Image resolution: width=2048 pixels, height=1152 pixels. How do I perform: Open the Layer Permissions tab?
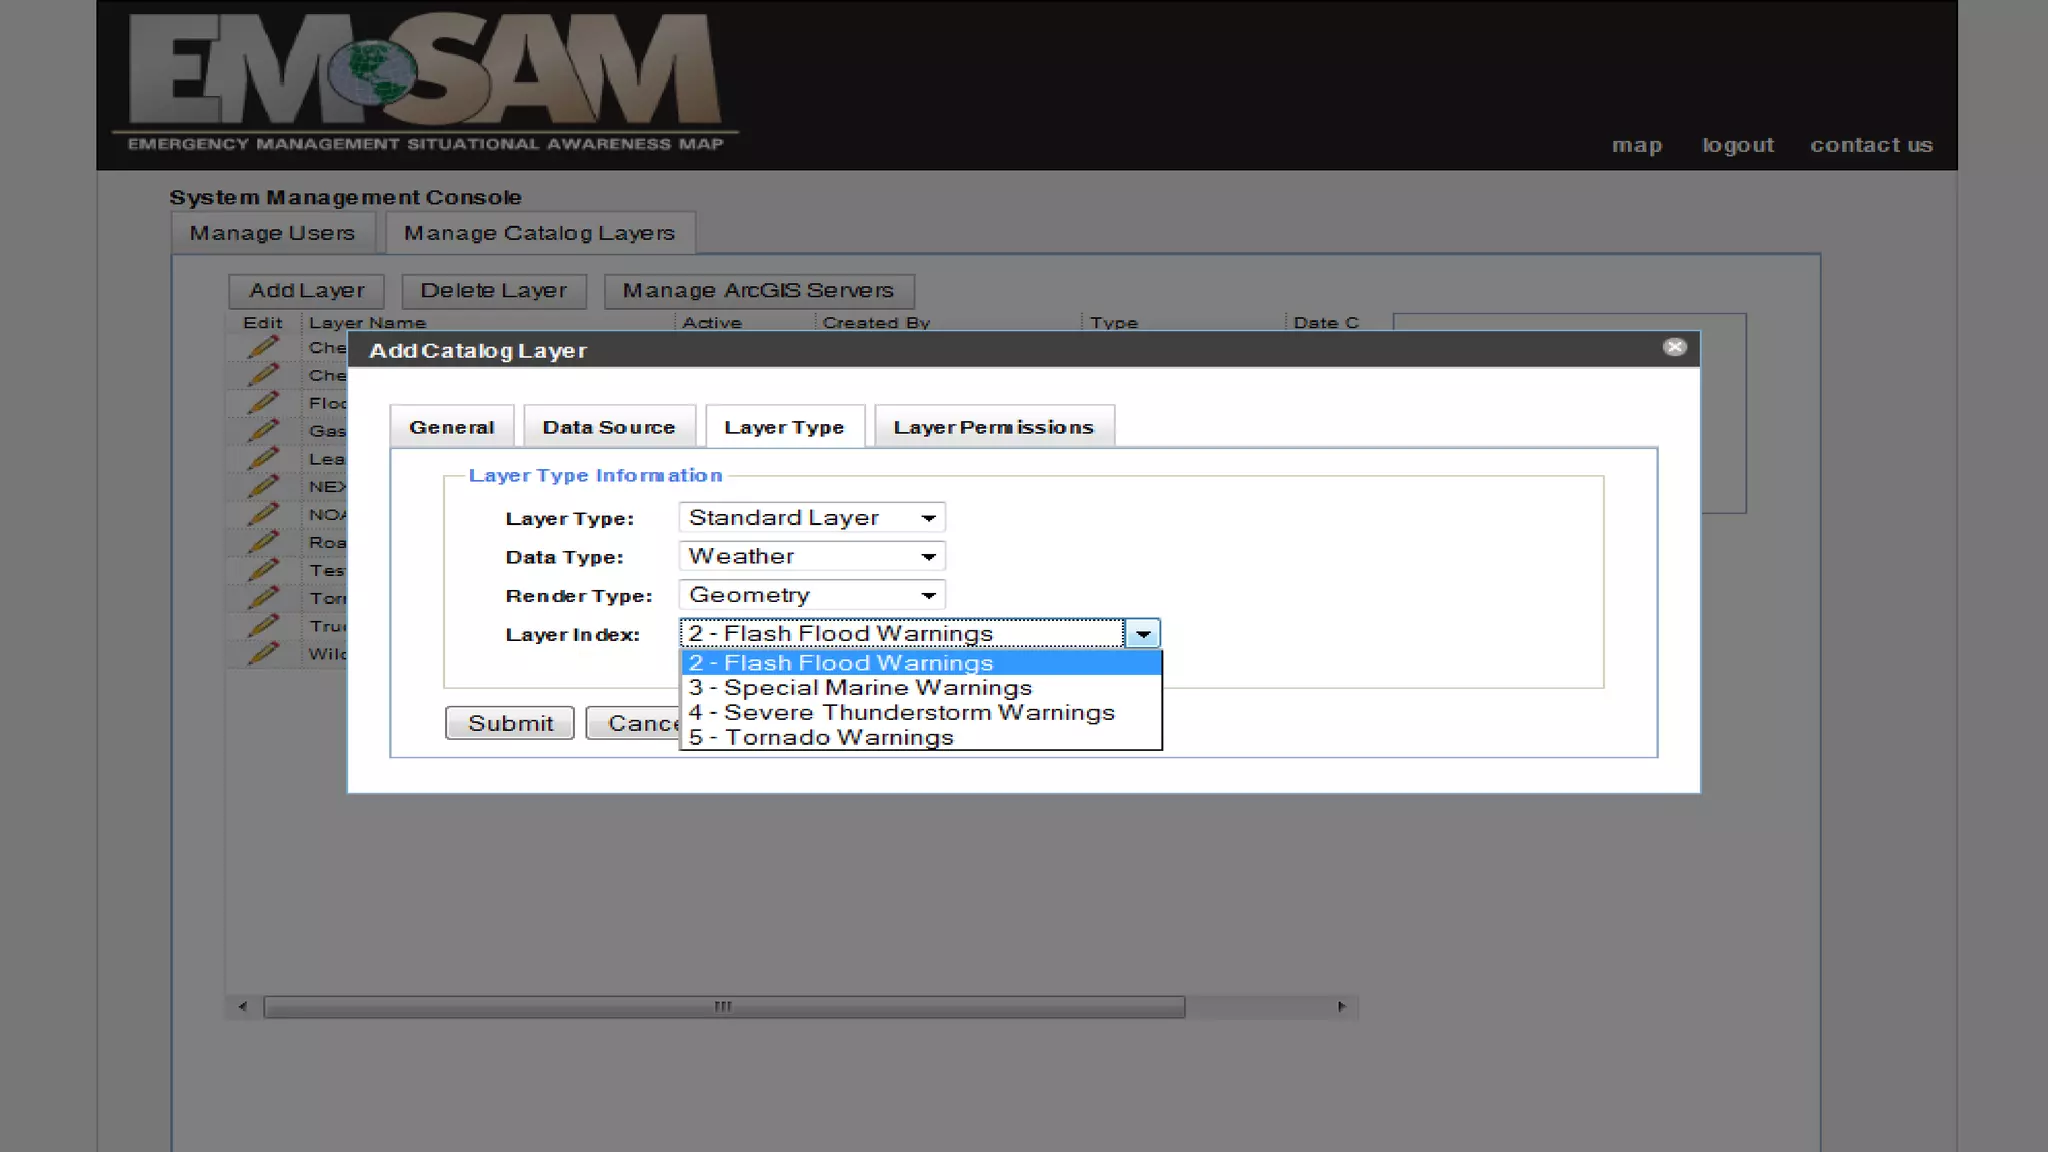pos(993,427)
